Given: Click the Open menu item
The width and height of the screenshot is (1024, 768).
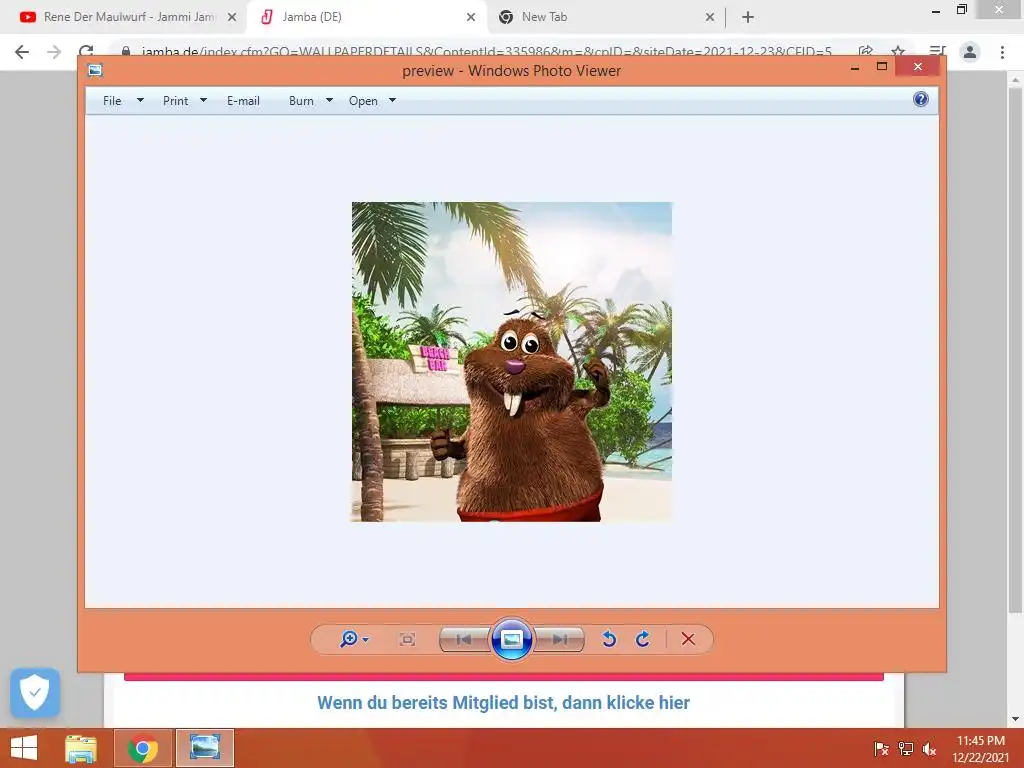Looking at the screenshot, I should coord(363,101).
